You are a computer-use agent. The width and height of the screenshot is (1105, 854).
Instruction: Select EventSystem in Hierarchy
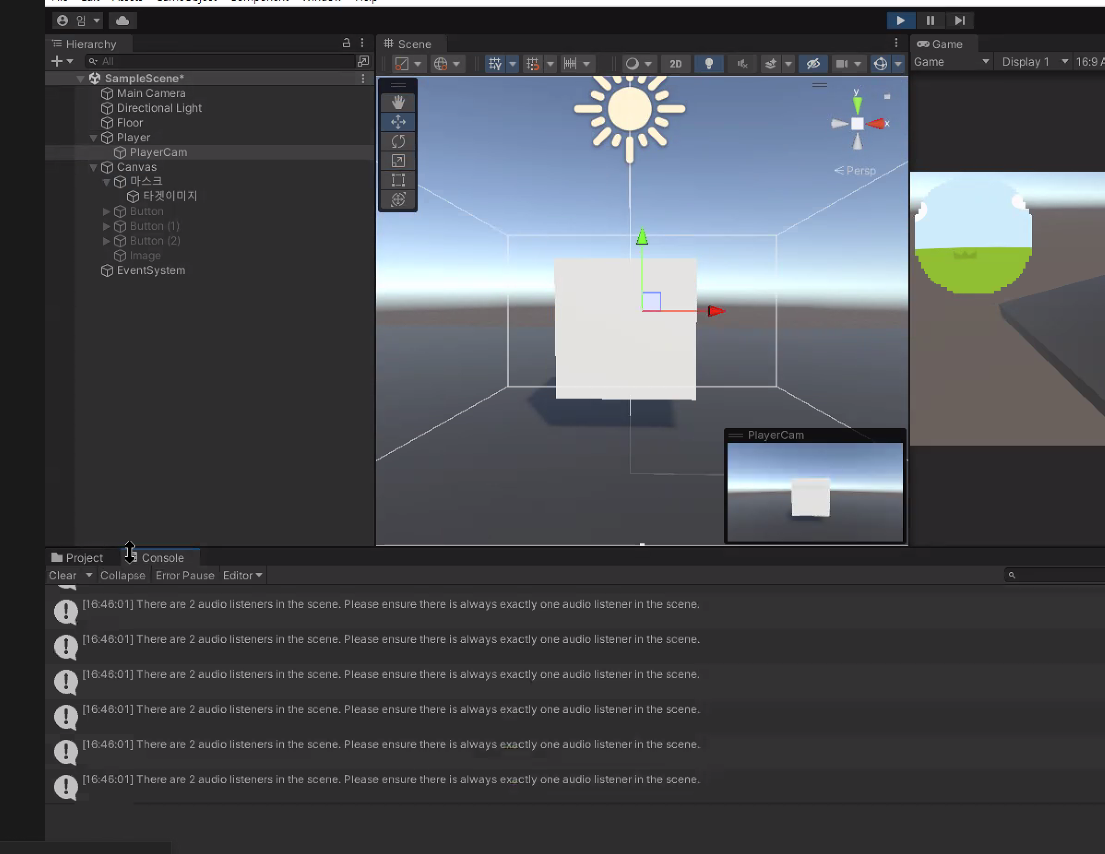(151, 271)
